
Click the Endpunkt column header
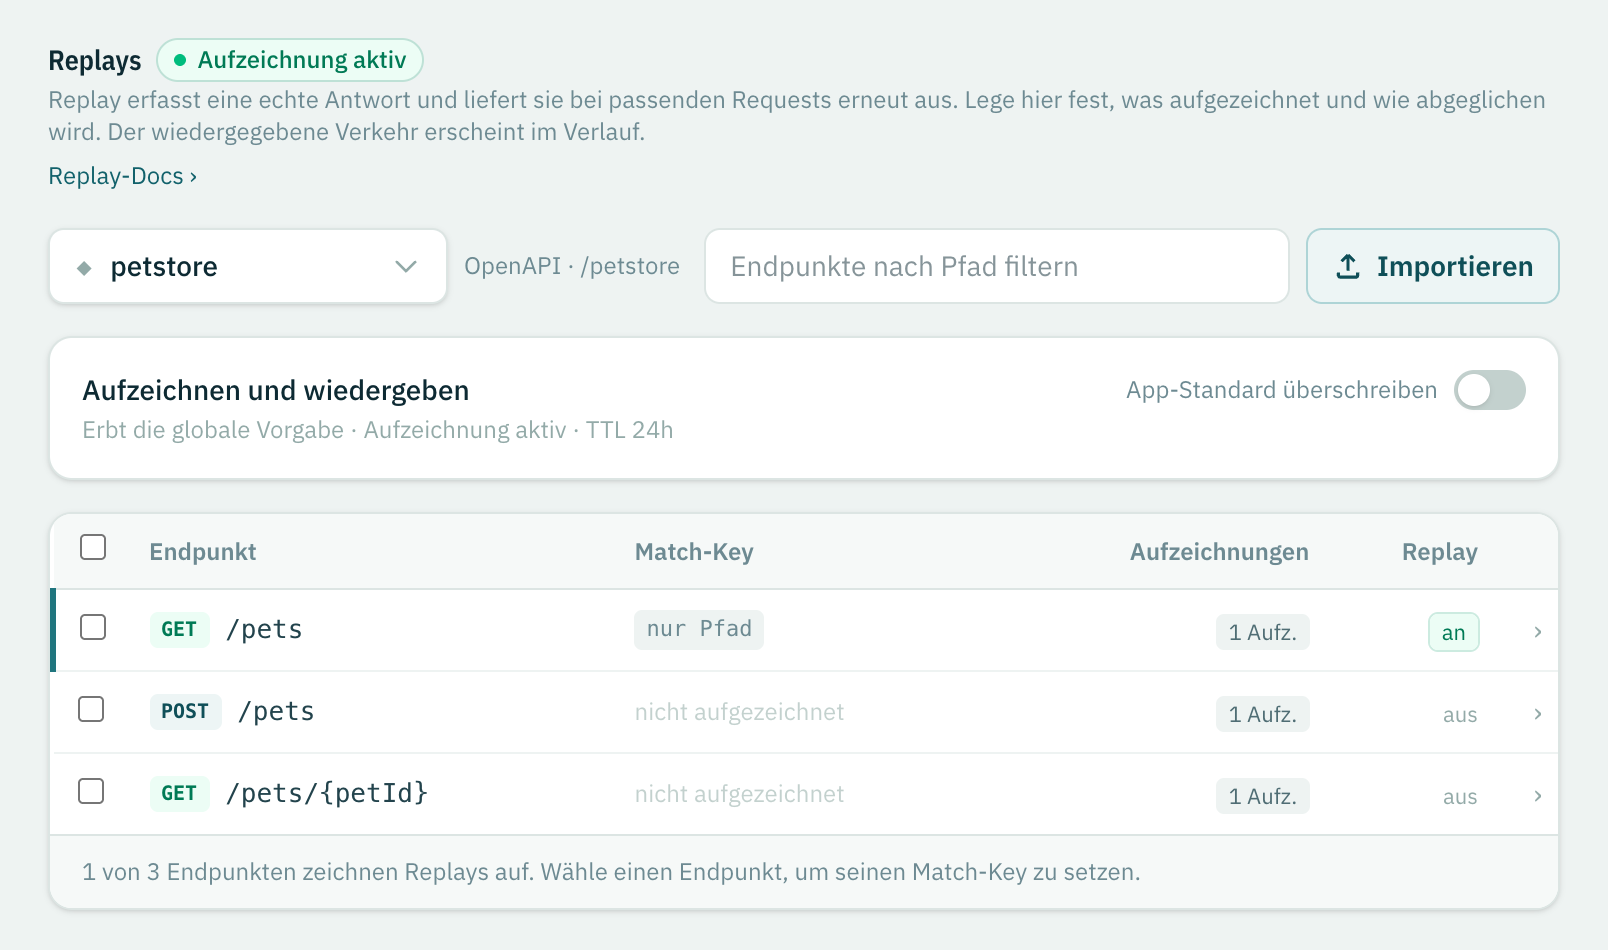203,552
